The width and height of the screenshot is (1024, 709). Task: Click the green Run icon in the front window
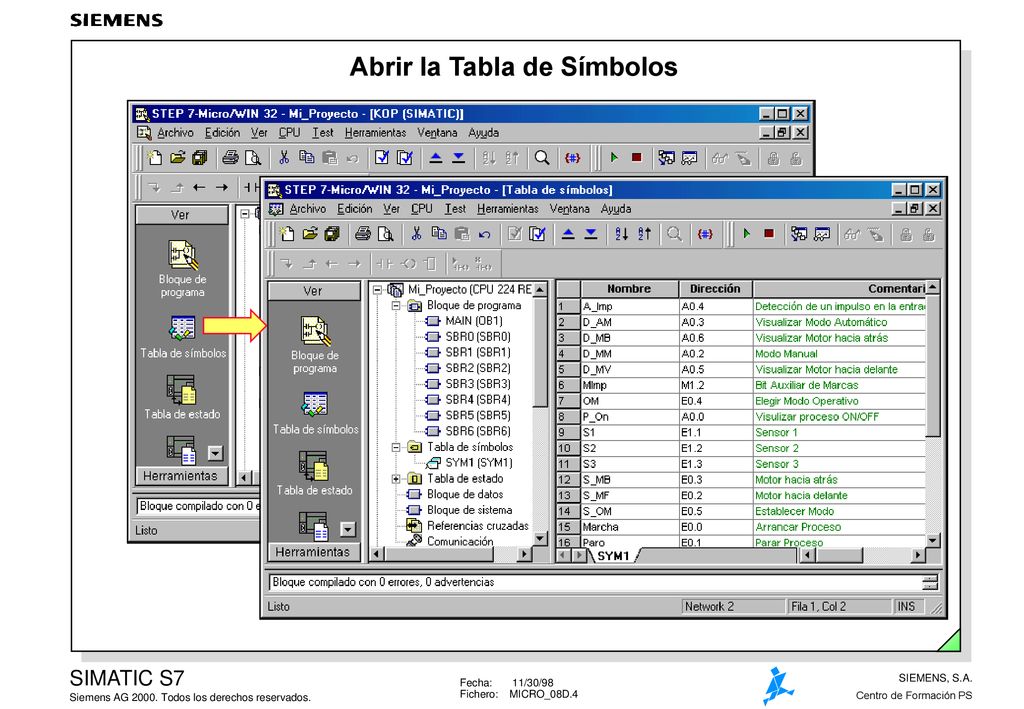[746, 234]
